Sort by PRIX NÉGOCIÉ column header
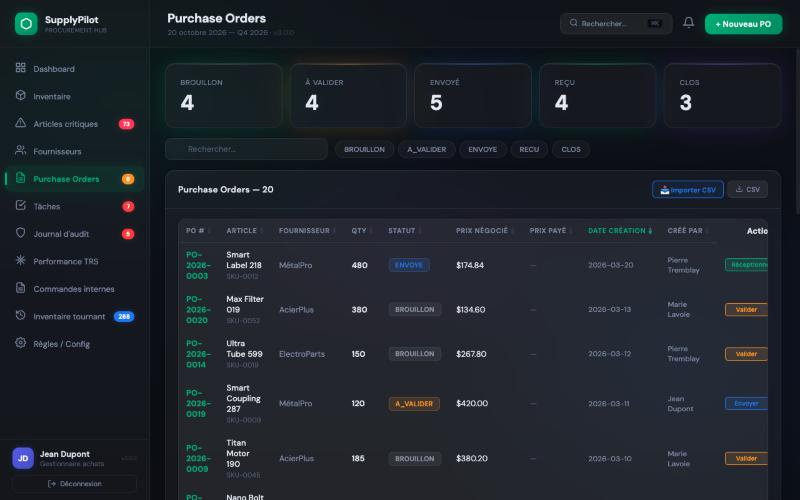The height and width of the screenshot is (500, 800). coord(485,231)
